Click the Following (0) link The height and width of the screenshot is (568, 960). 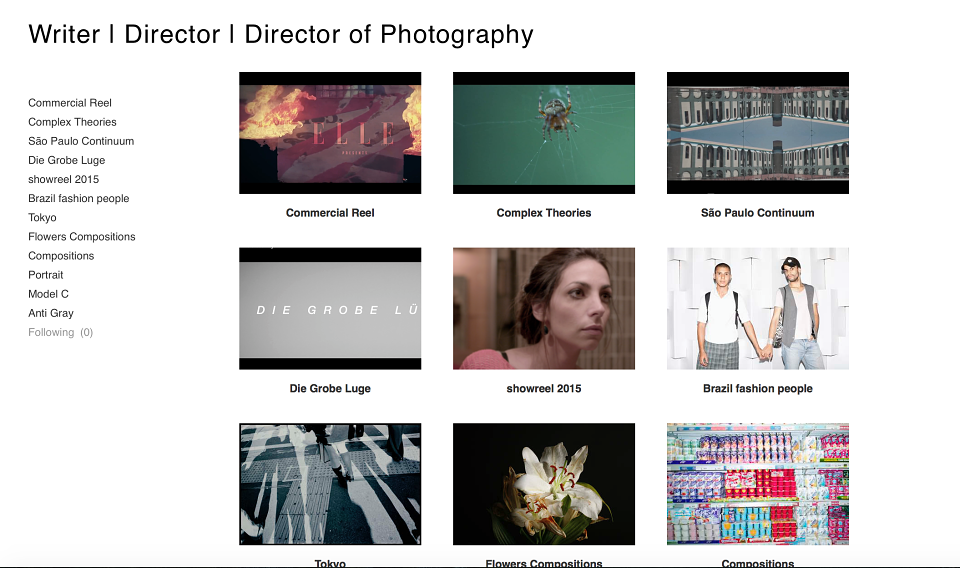click(61, 332)
